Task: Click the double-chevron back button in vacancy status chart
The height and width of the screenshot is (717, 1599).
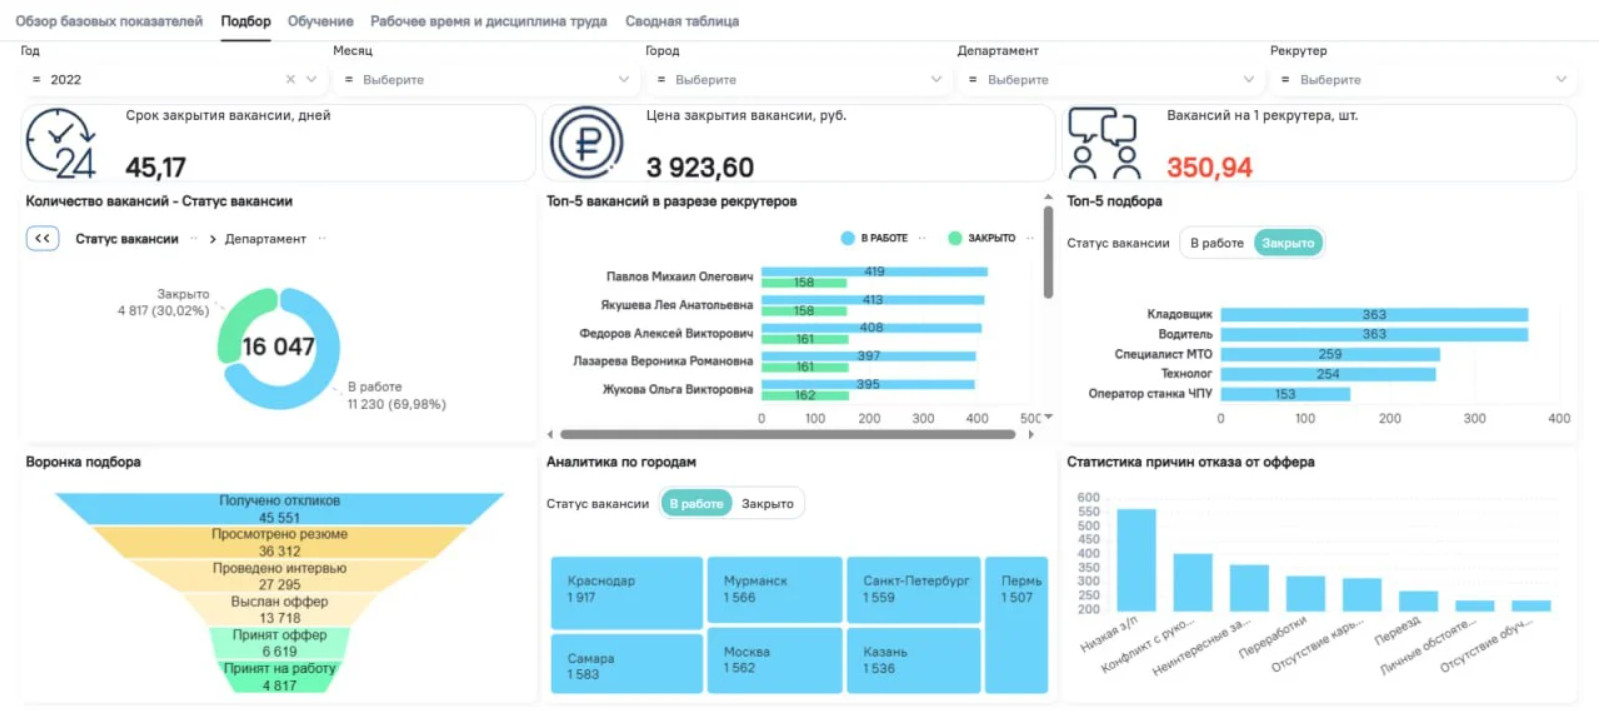Action: pos(42,239)
